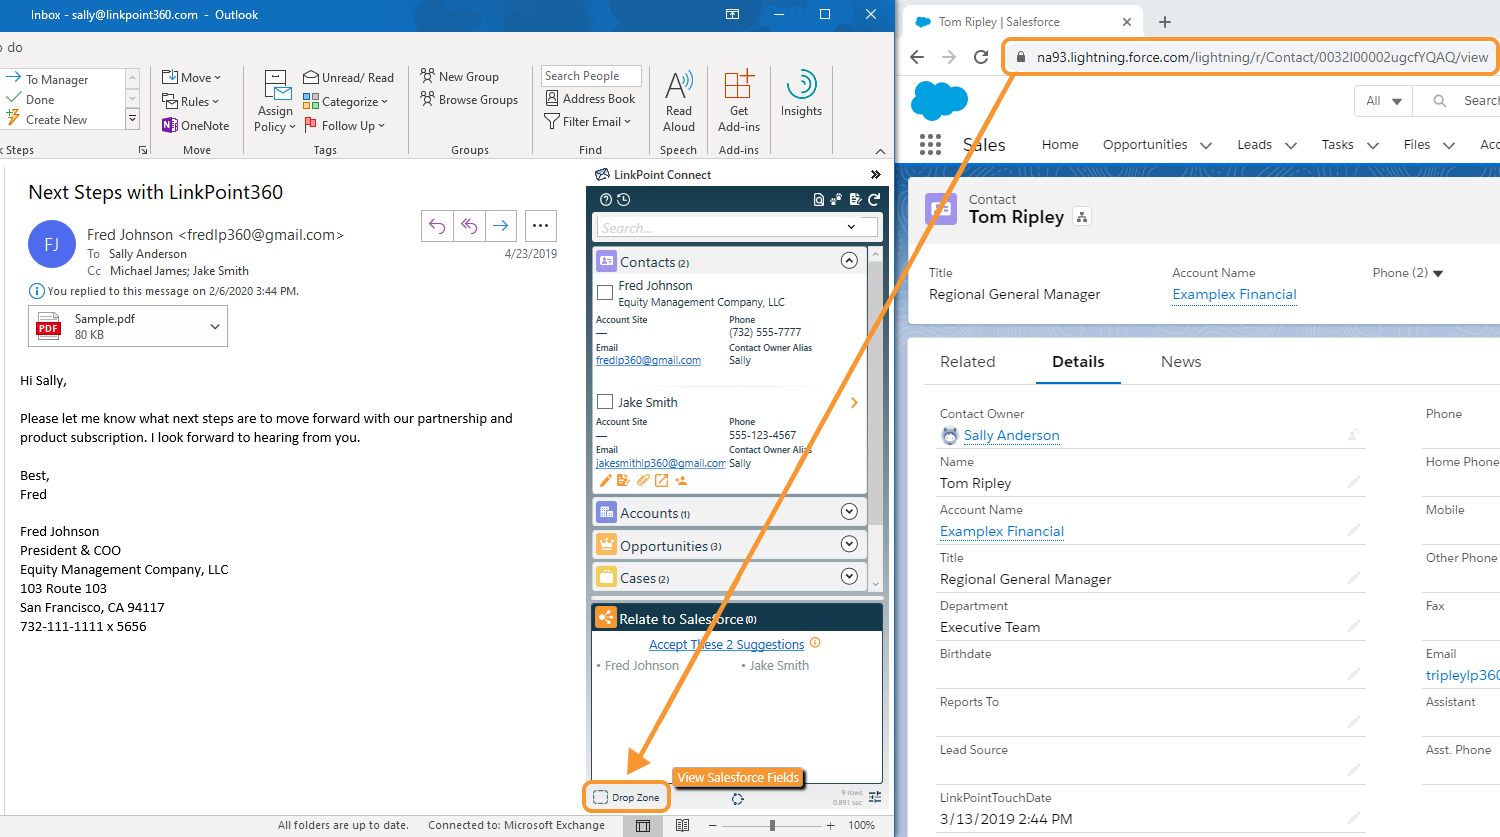The image size is (1500, 837).
Task: Click zoom out minus on Outlook status bar
Action: pos(712,825)
